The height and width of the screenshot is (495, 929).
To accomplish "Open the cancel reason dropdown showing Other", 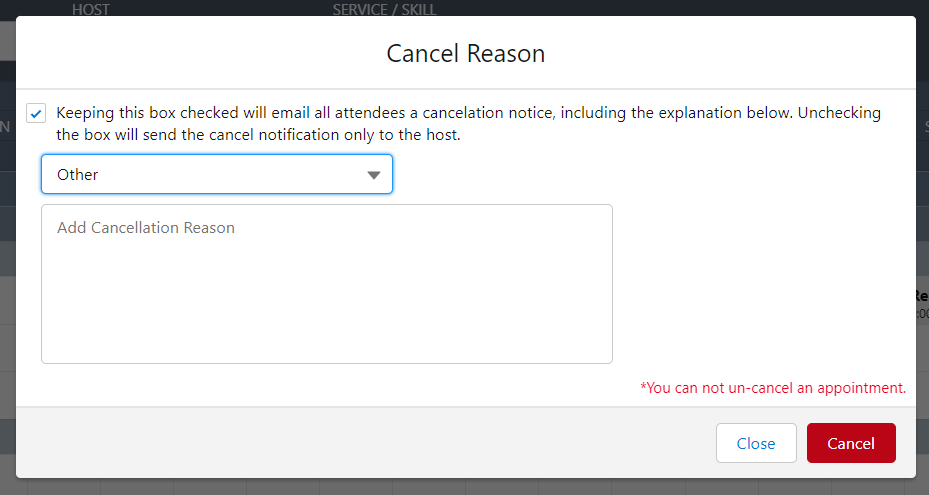I will 216,174.
